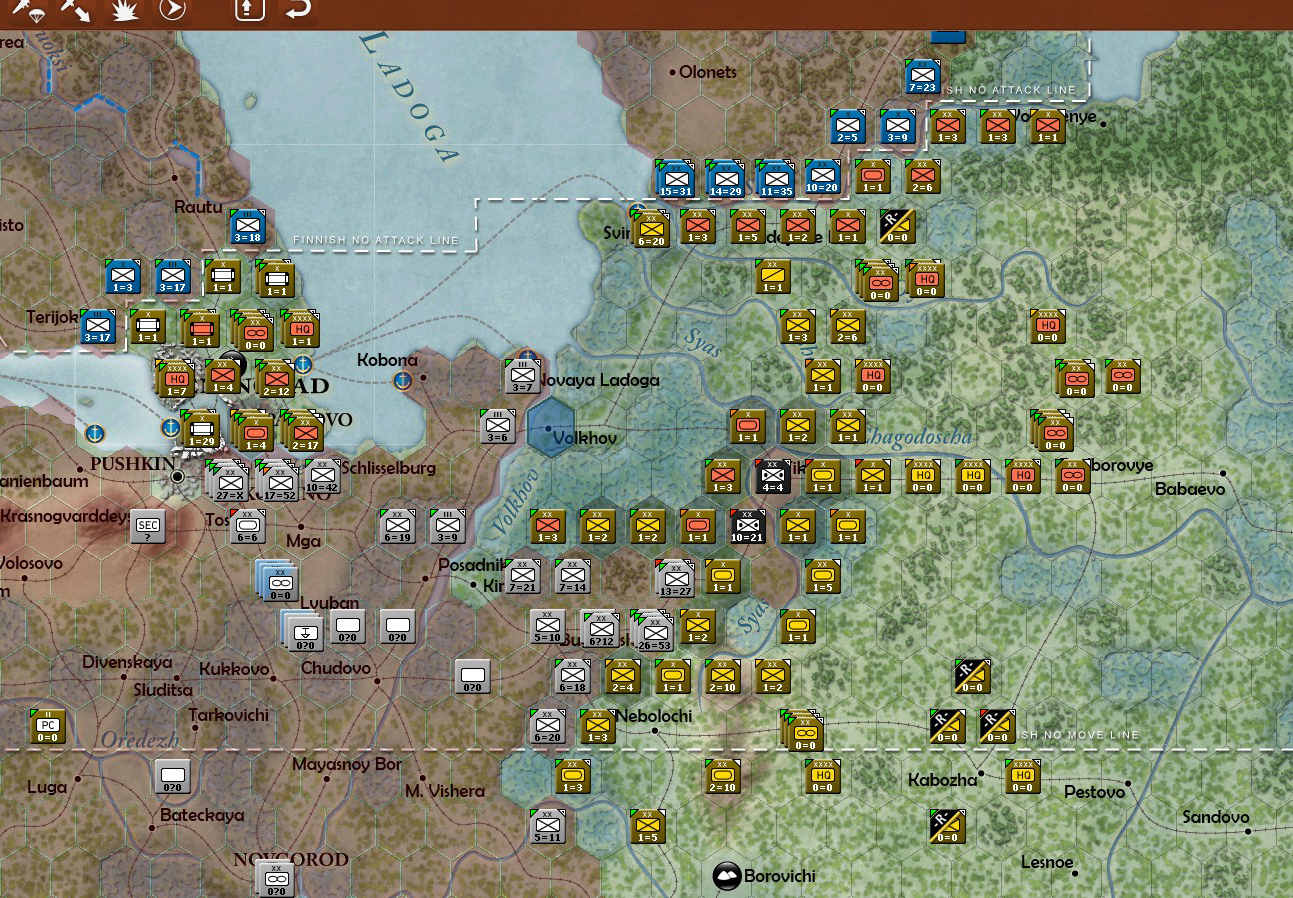Select the German stack marked 26=53
Image resolution: width=1293 pixels, height=898 pixels.
[654, 630]
